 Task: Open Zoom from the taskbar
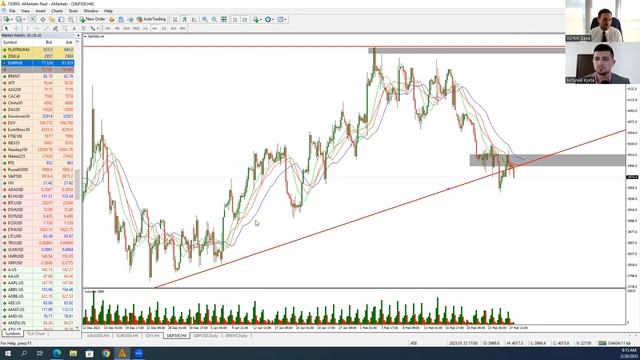click(x=138, y=353)
